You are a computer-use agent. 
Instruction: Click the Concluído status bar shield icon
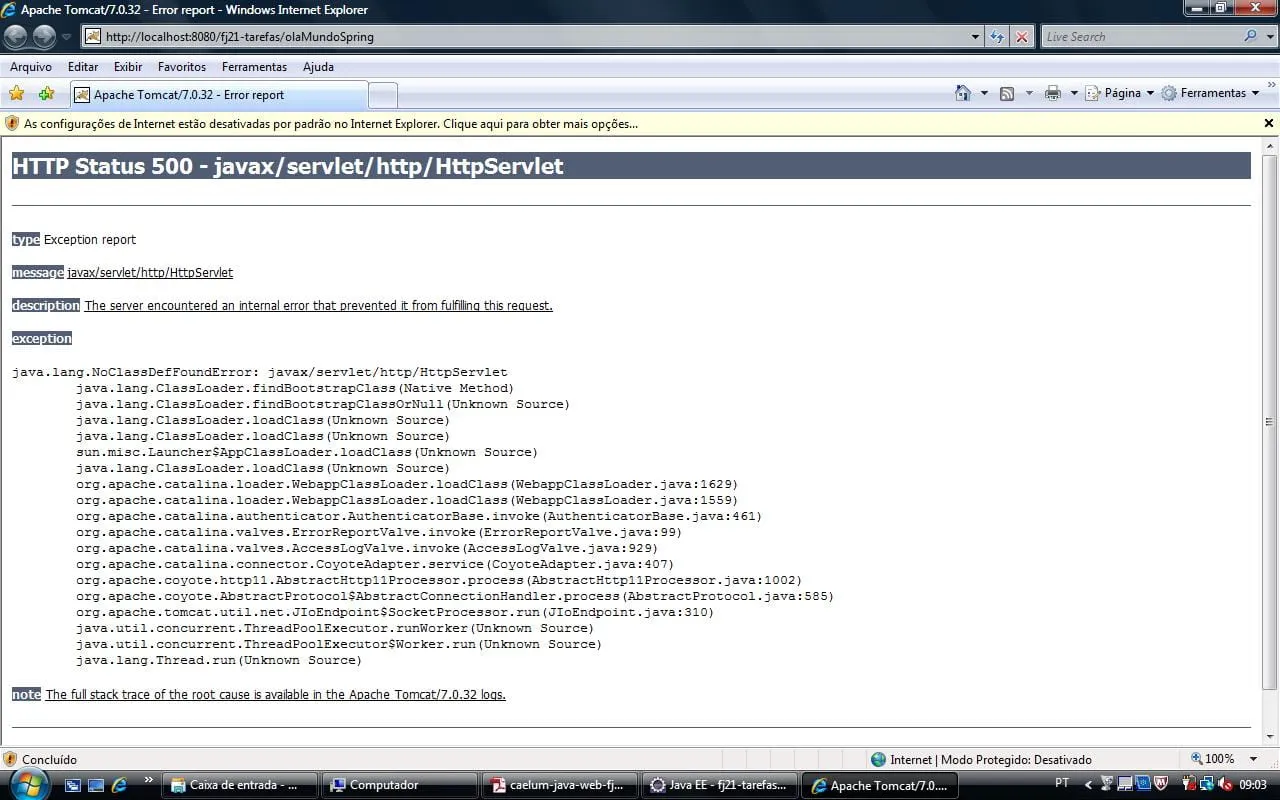[10, 759]
